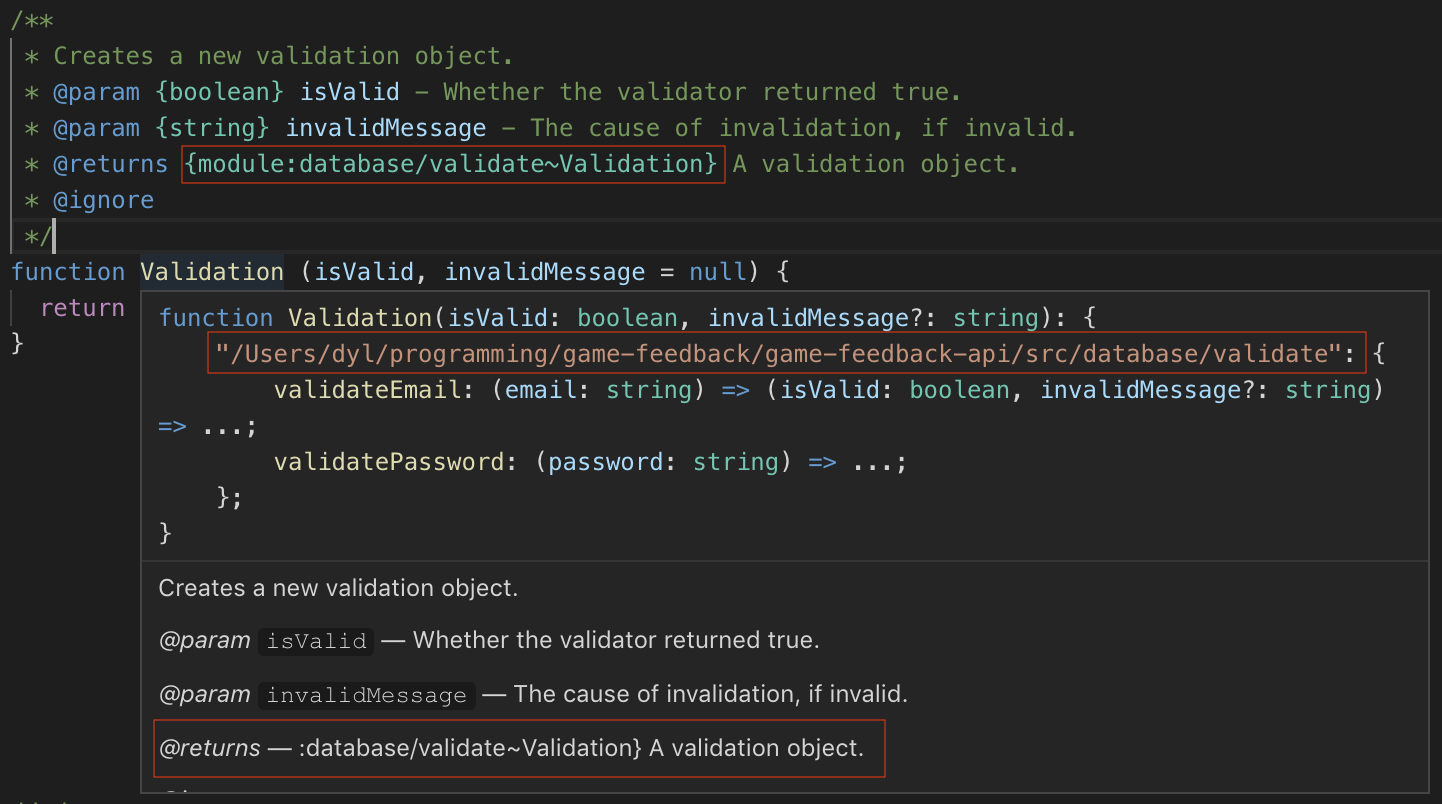Viewport: 1442px width, 804px height.
Task: Click the @ignore JSDoc tag
Action: tap(104, 199)
